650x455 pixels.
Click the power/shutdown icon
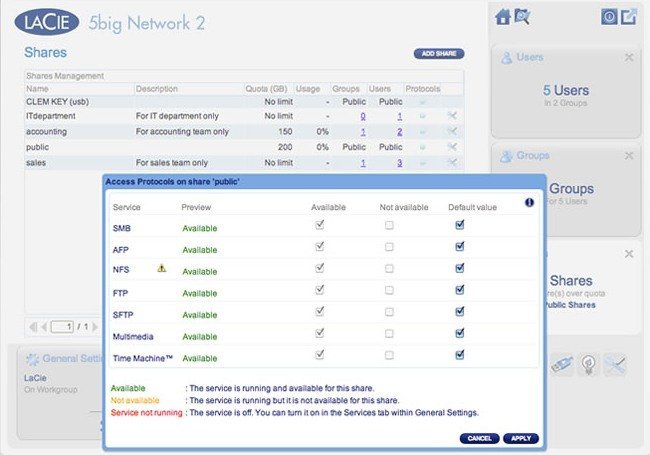pyautogui.click(x=608, y=16)
